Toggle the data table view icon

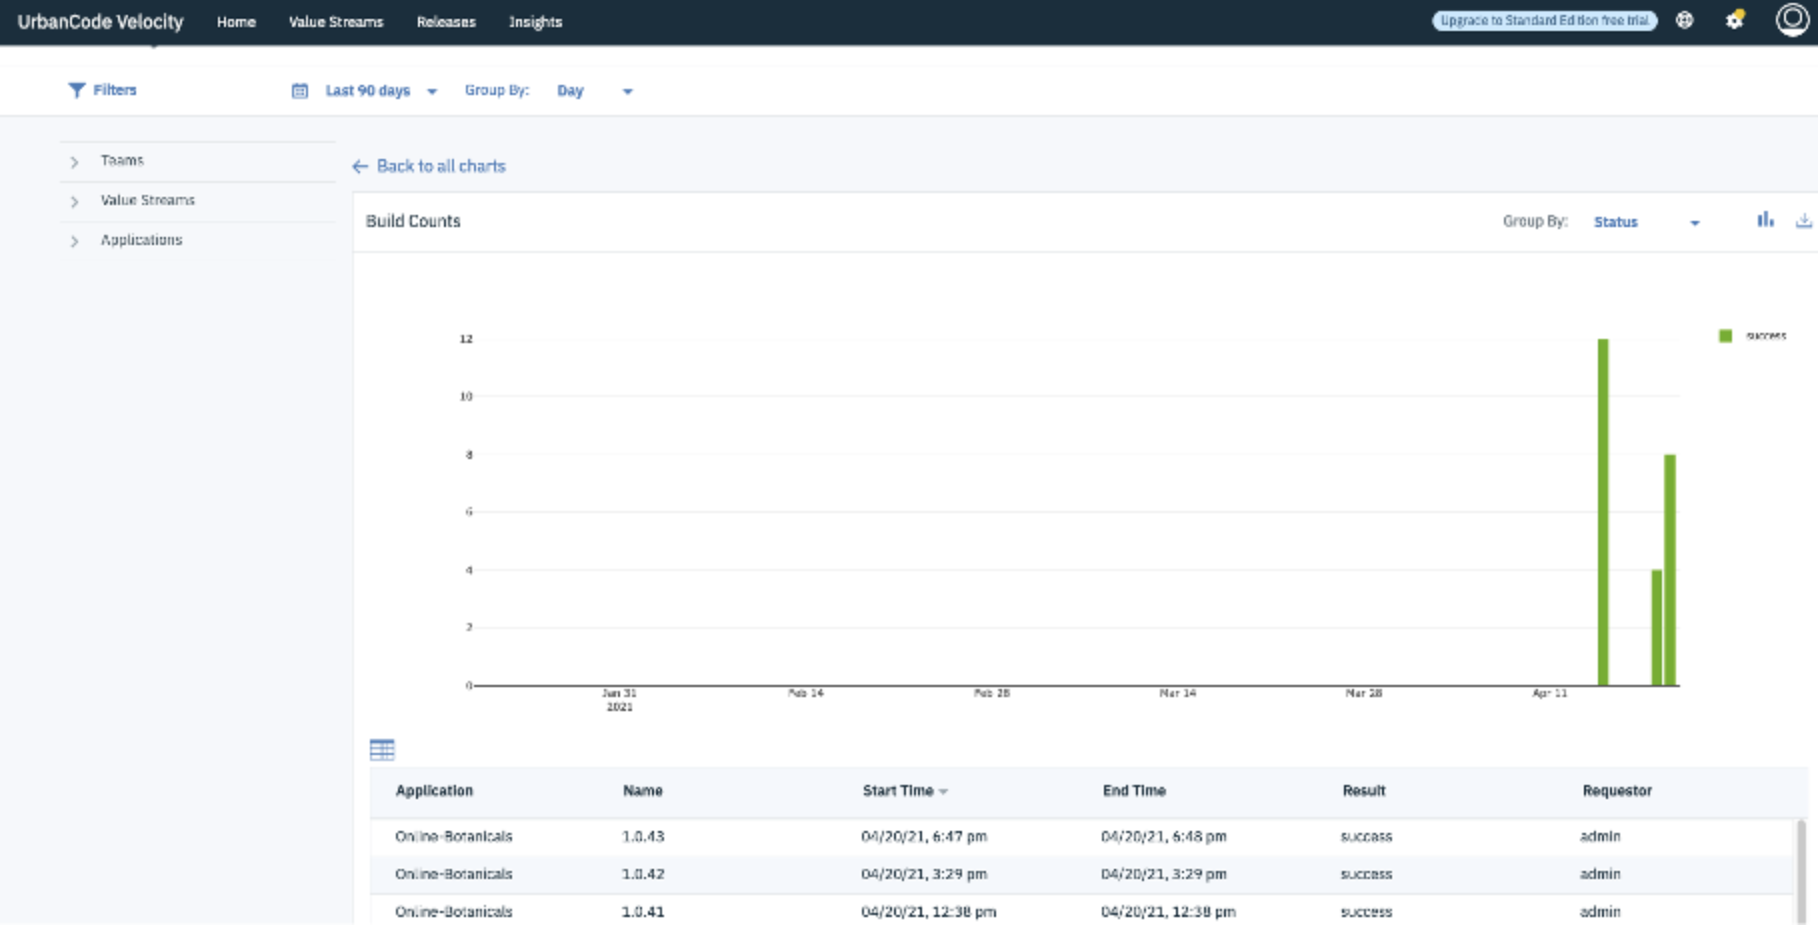pos(382,749)
